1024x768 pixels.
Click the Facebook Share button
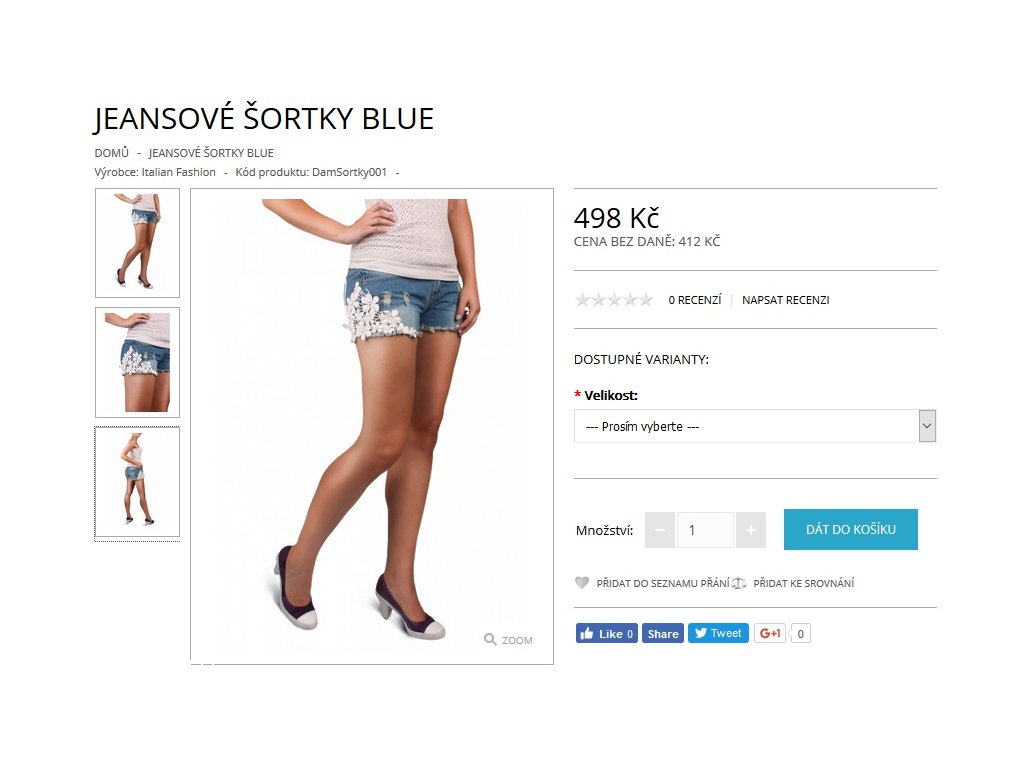pyautogui.click(x=663, y=633)
